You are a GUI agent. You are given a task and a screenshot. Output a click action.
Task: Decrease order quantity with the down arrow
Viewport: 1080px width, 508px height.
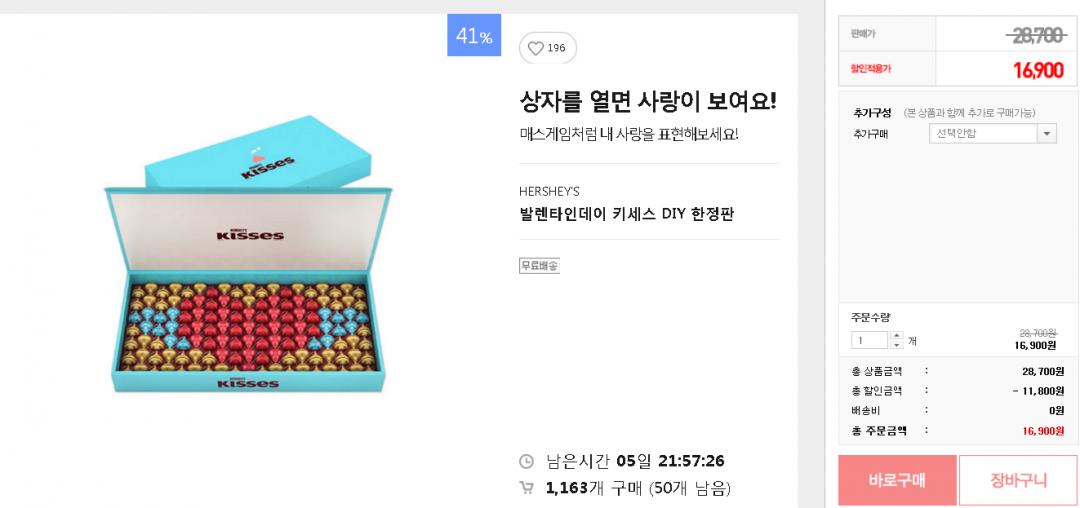point(897,344)
